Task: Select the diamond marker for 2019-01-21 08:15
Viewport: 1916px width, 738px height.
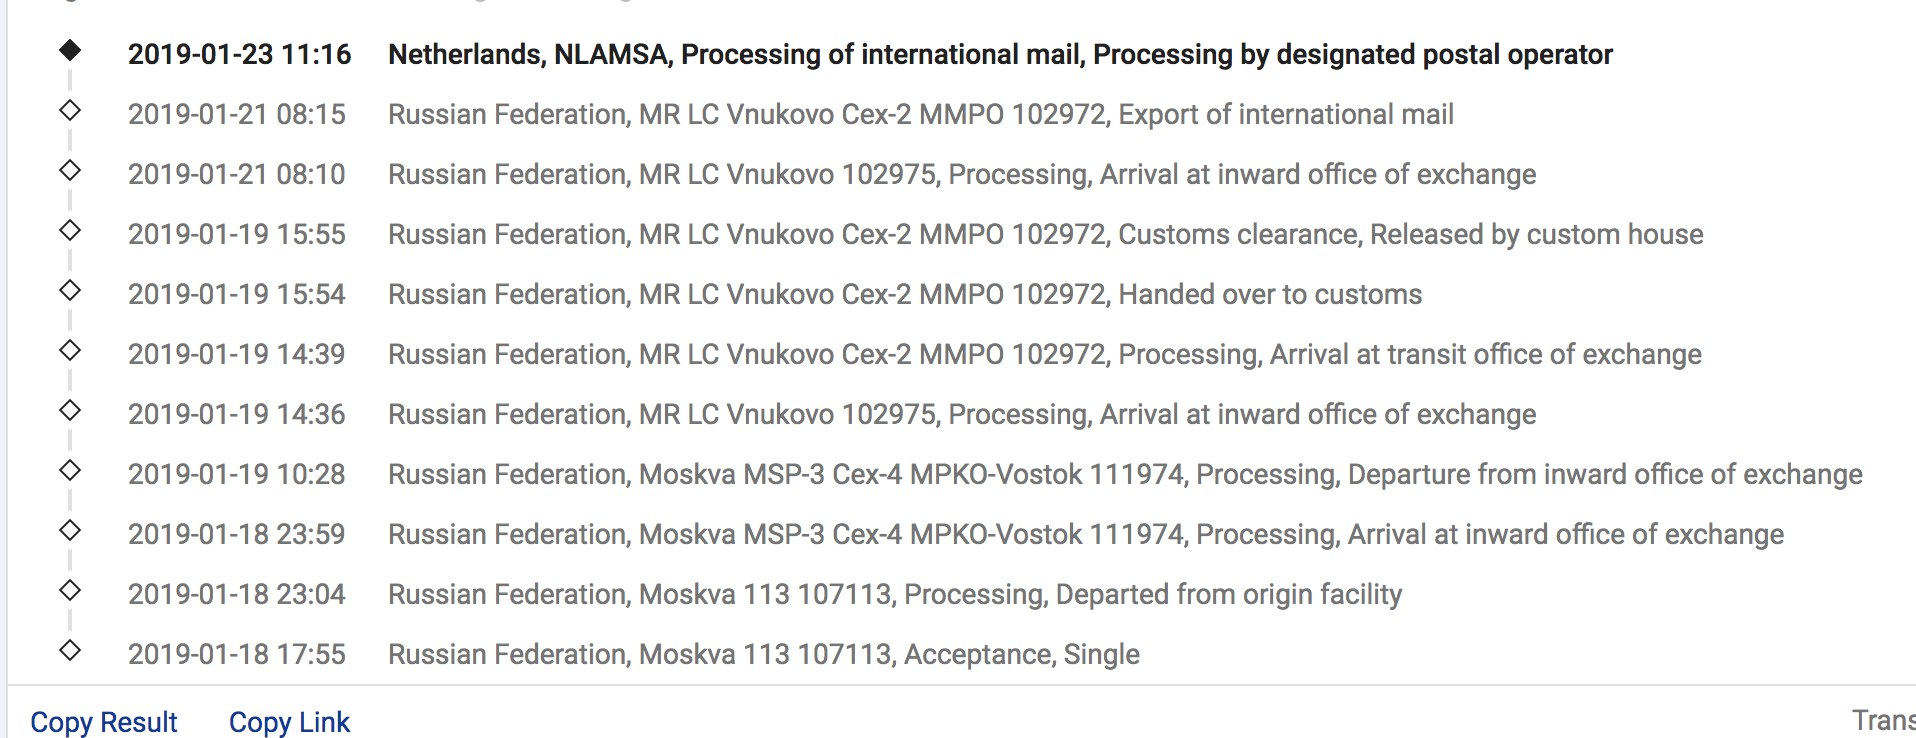Action: tap(70, 110)
